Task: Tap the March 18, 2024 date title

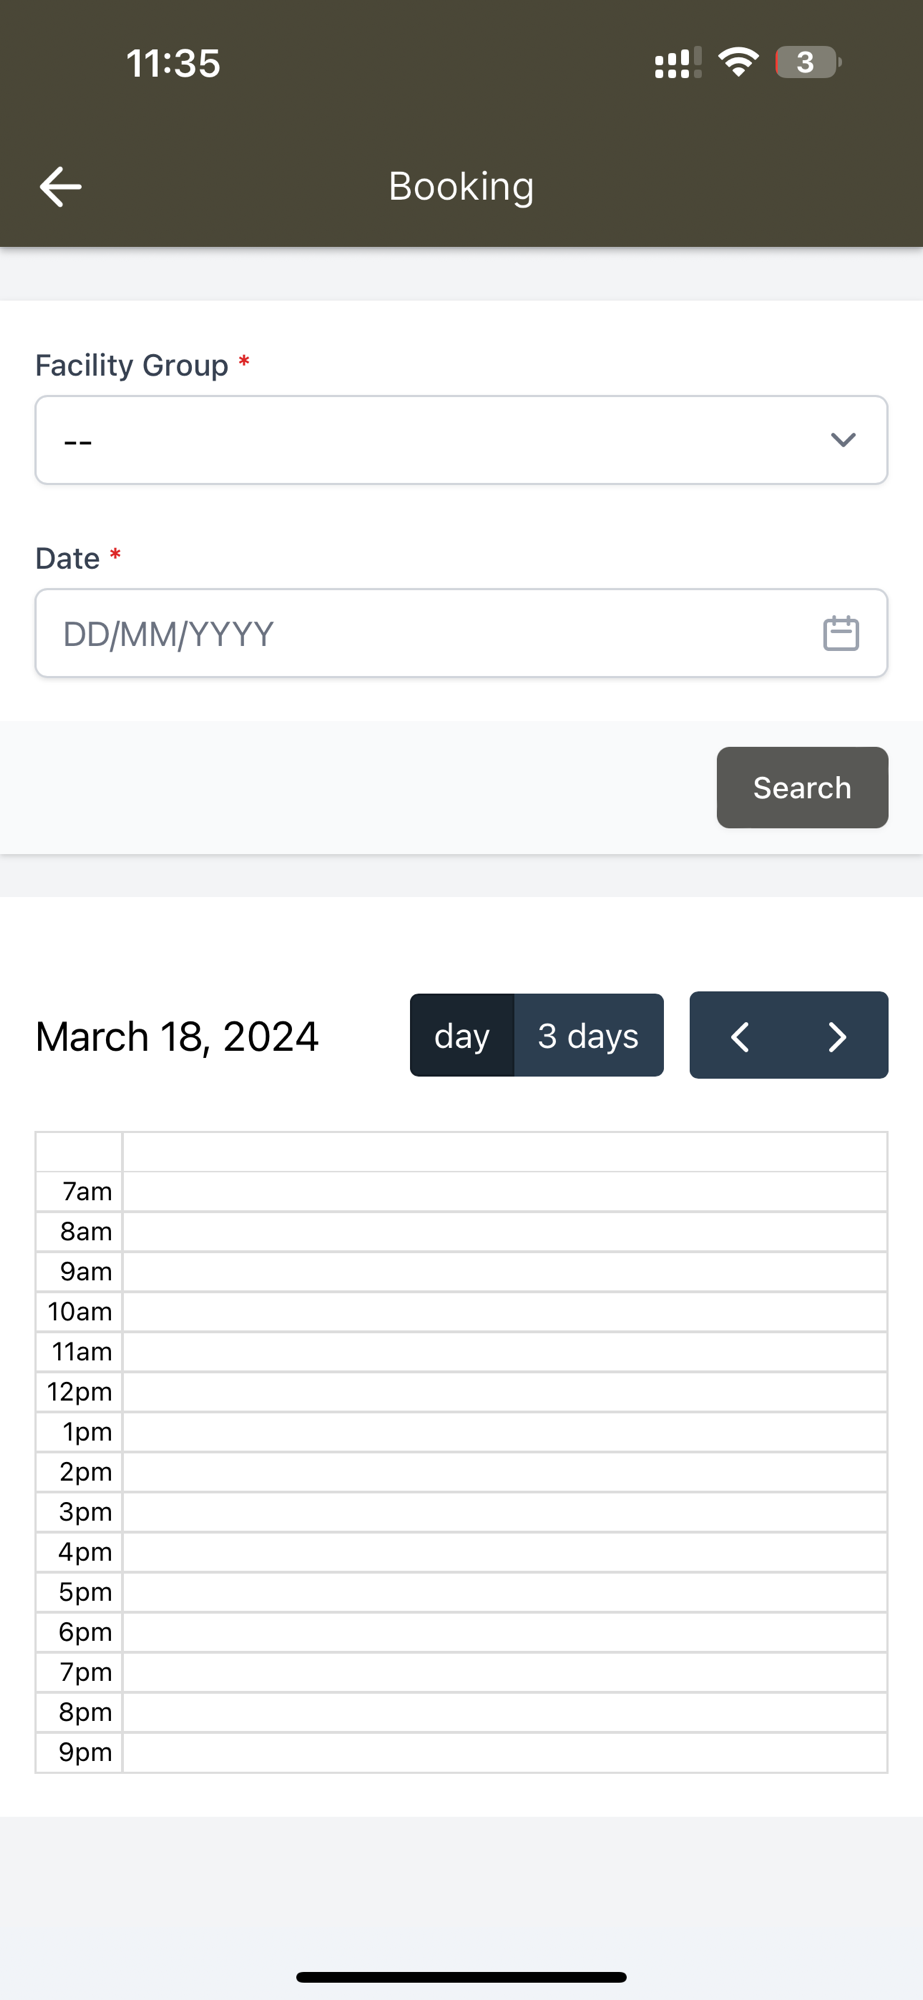Action: (x=177, y=1037)
